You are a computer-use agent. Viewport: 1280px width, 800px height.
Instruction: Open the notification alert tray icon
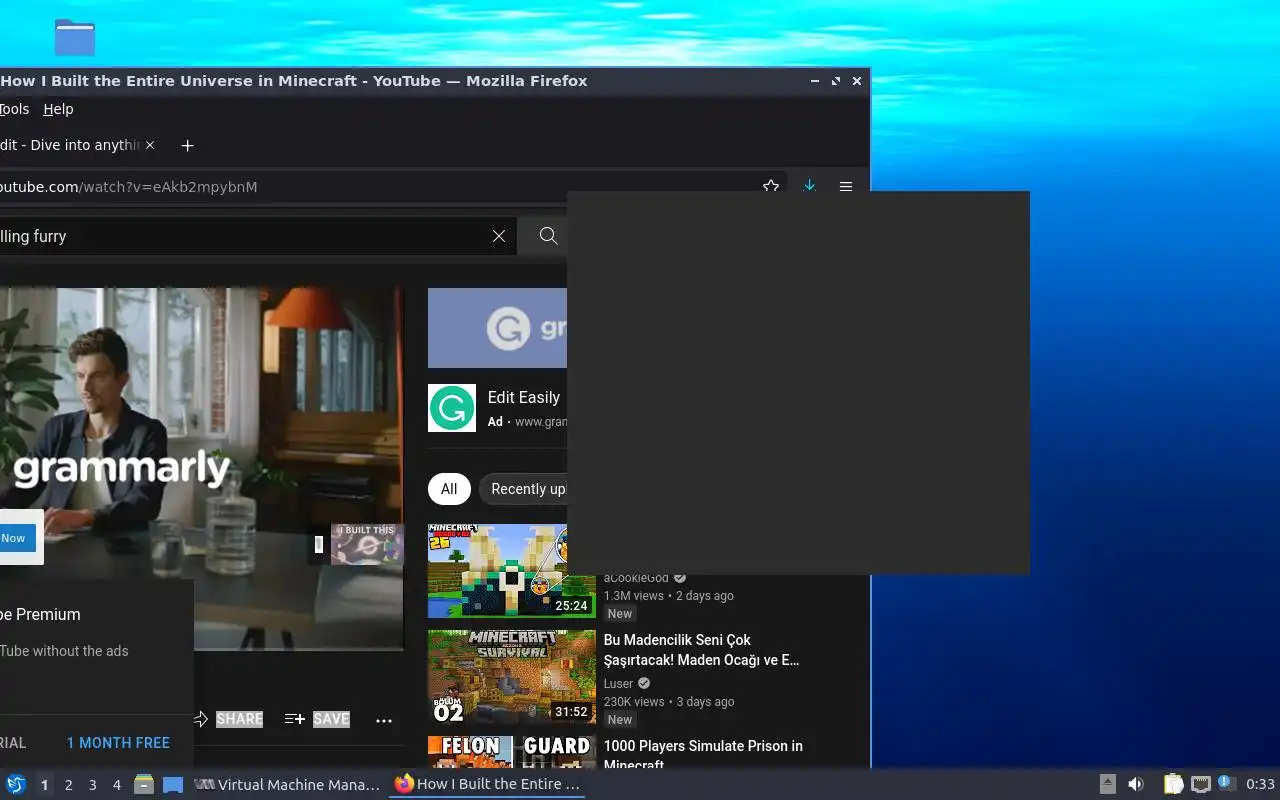[x=1226, y=783]
